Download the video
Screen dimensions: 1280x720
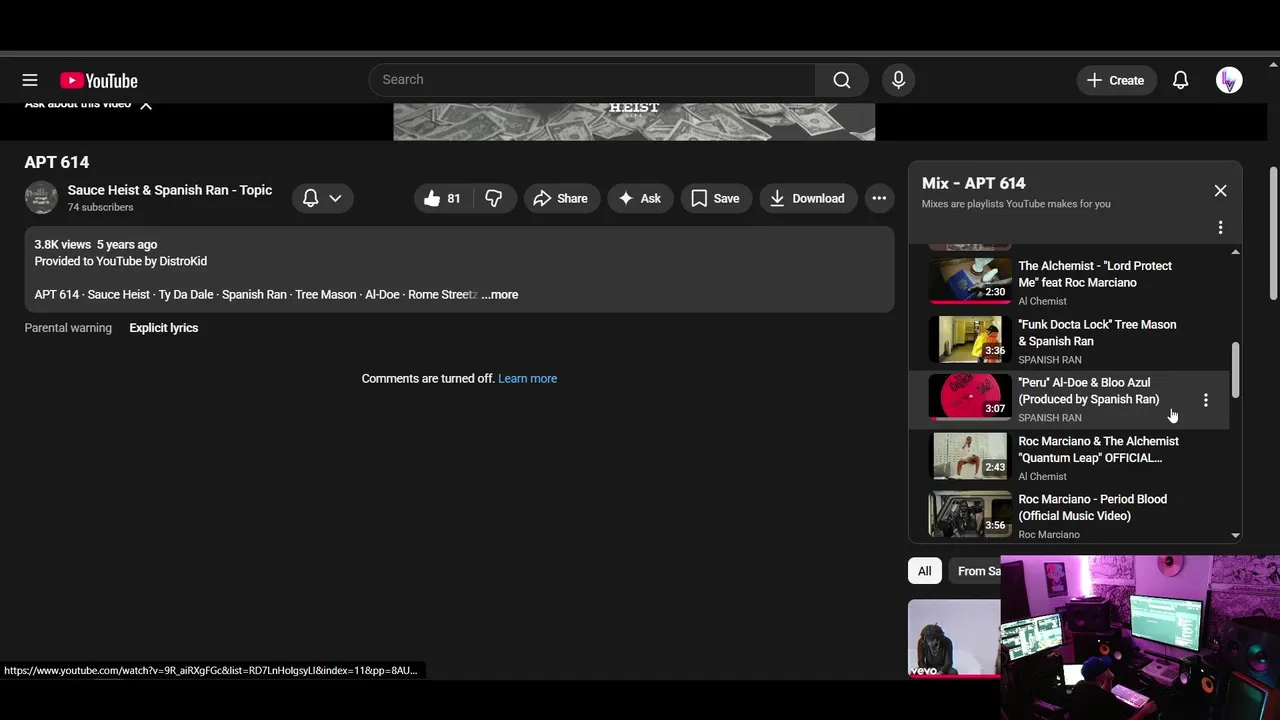pos(807,198)
